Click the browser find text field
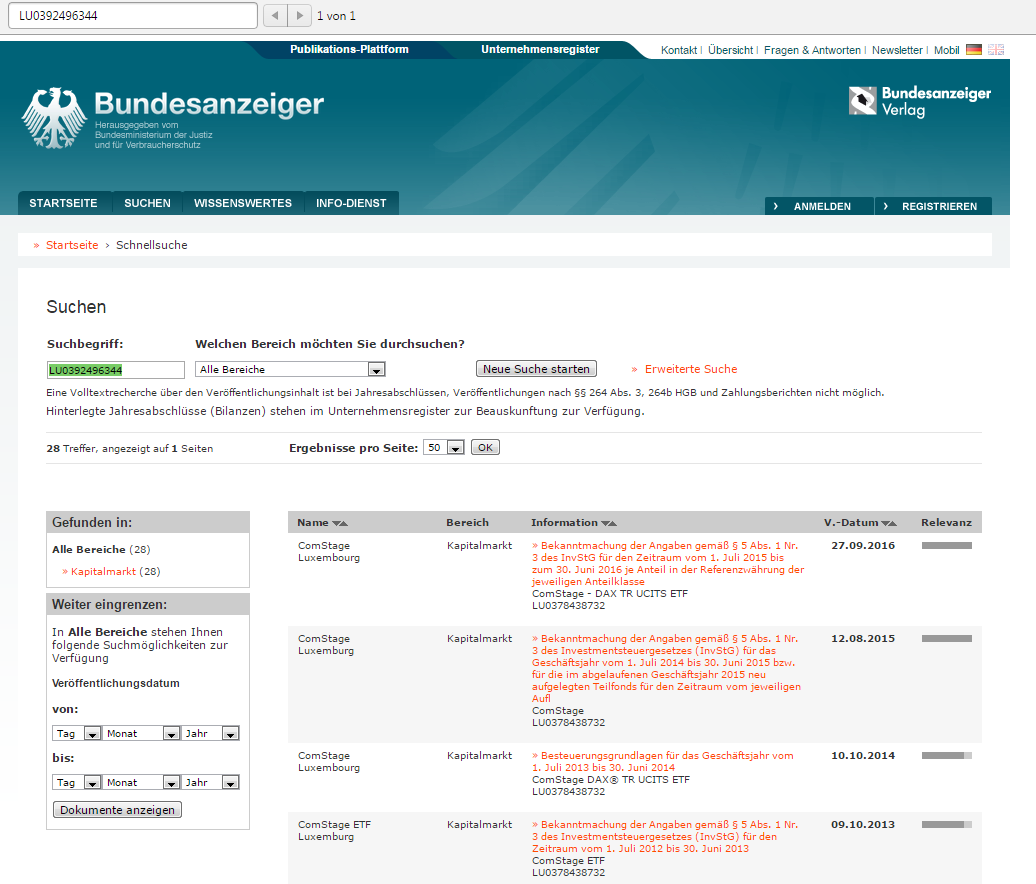 pyautogui.click(x=133, y=16)
